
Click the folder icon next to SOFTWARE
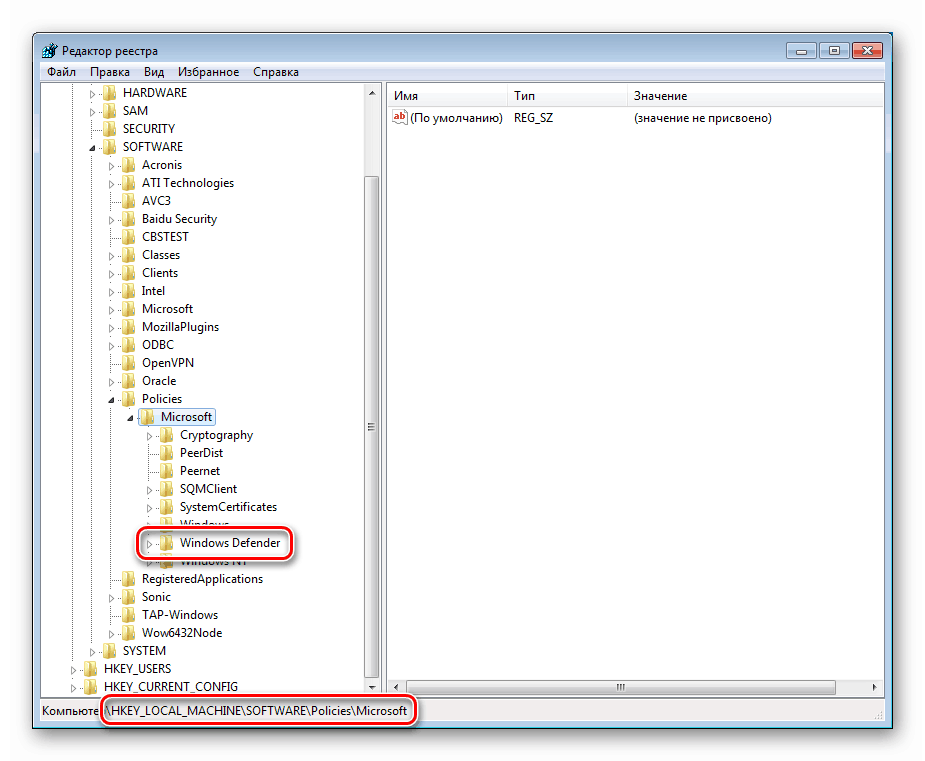[x=108, y=146]
